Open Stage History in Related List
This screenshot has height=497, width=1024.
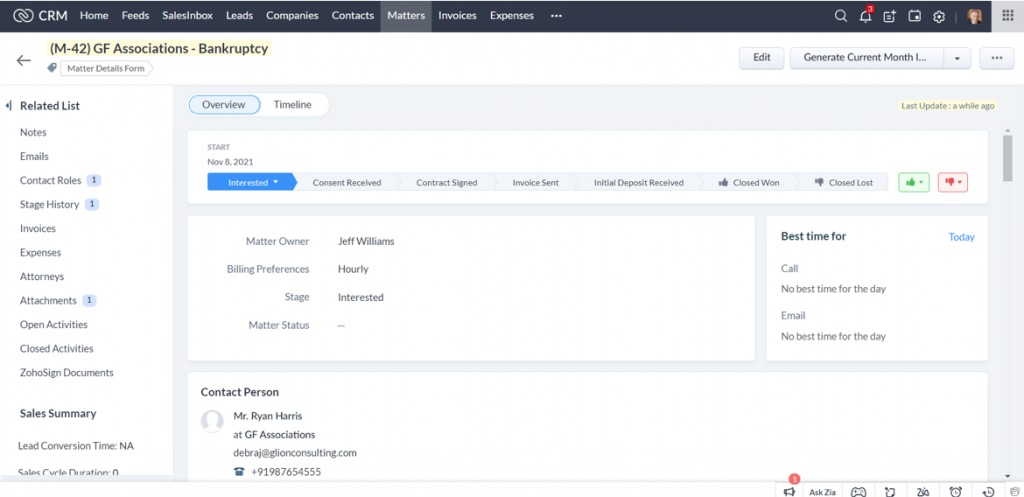49,204
